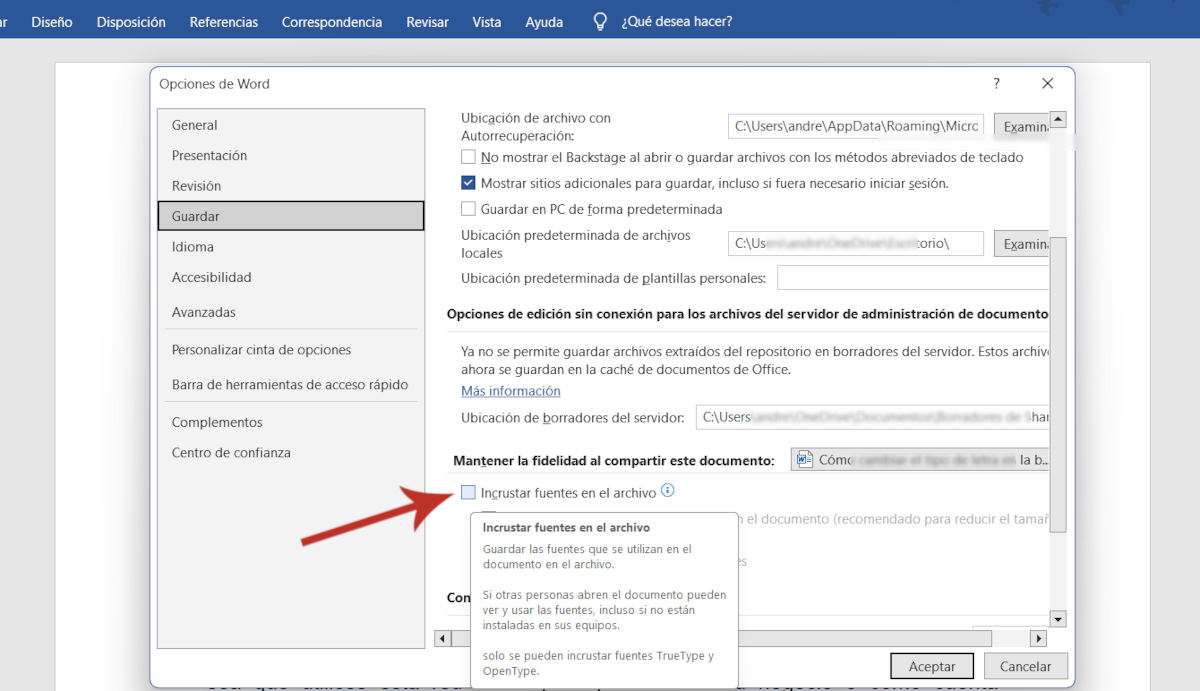This screenshot has height=691, width=1200.
Task: Uncheck "Mostrar sitios adicionales para guardar"
Action: 468,183
